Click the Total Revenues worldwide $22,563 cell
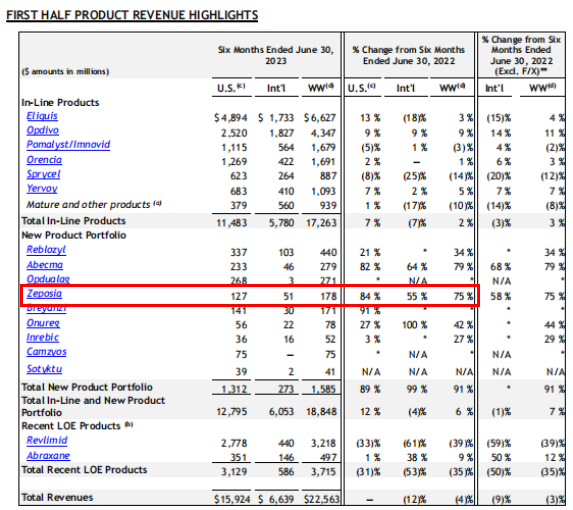Viewport: 573px width, 510px height. click(321, 499)
